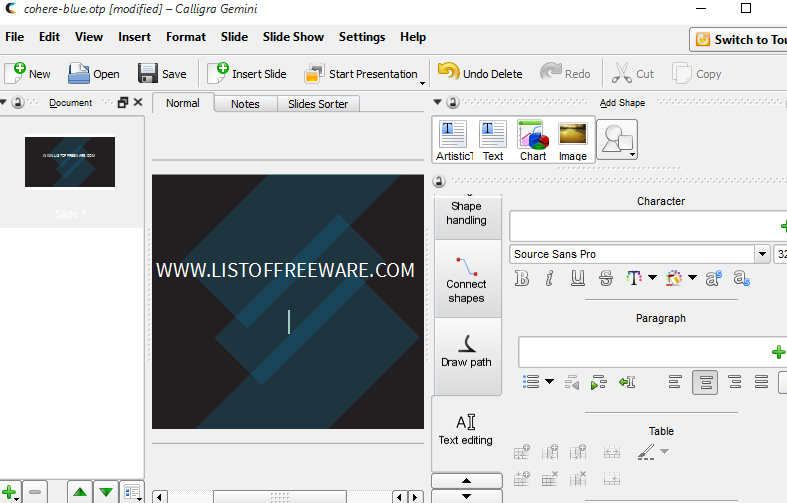Toggle superscript formatting

(x=713, y=278)
